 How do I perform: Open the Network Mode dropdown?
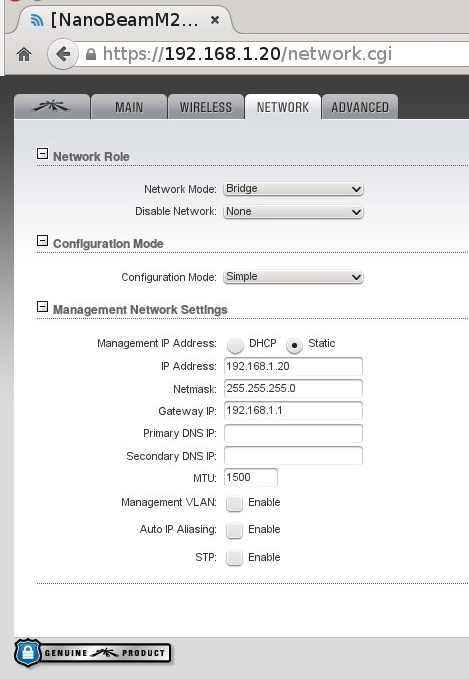click(x=293, y=189)
